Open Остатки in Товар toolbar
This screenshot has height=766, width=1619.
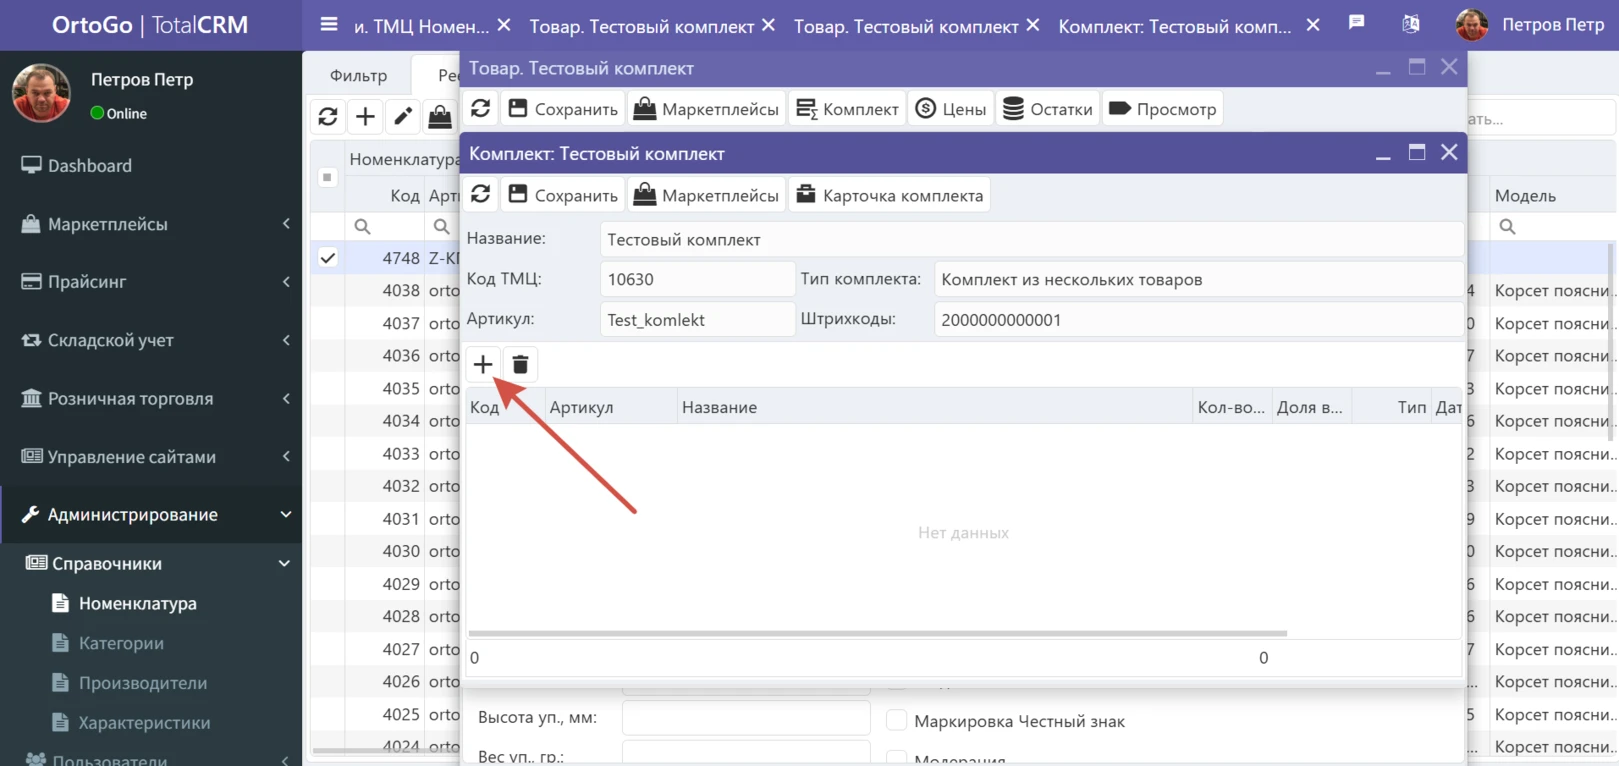[1047, 109]
